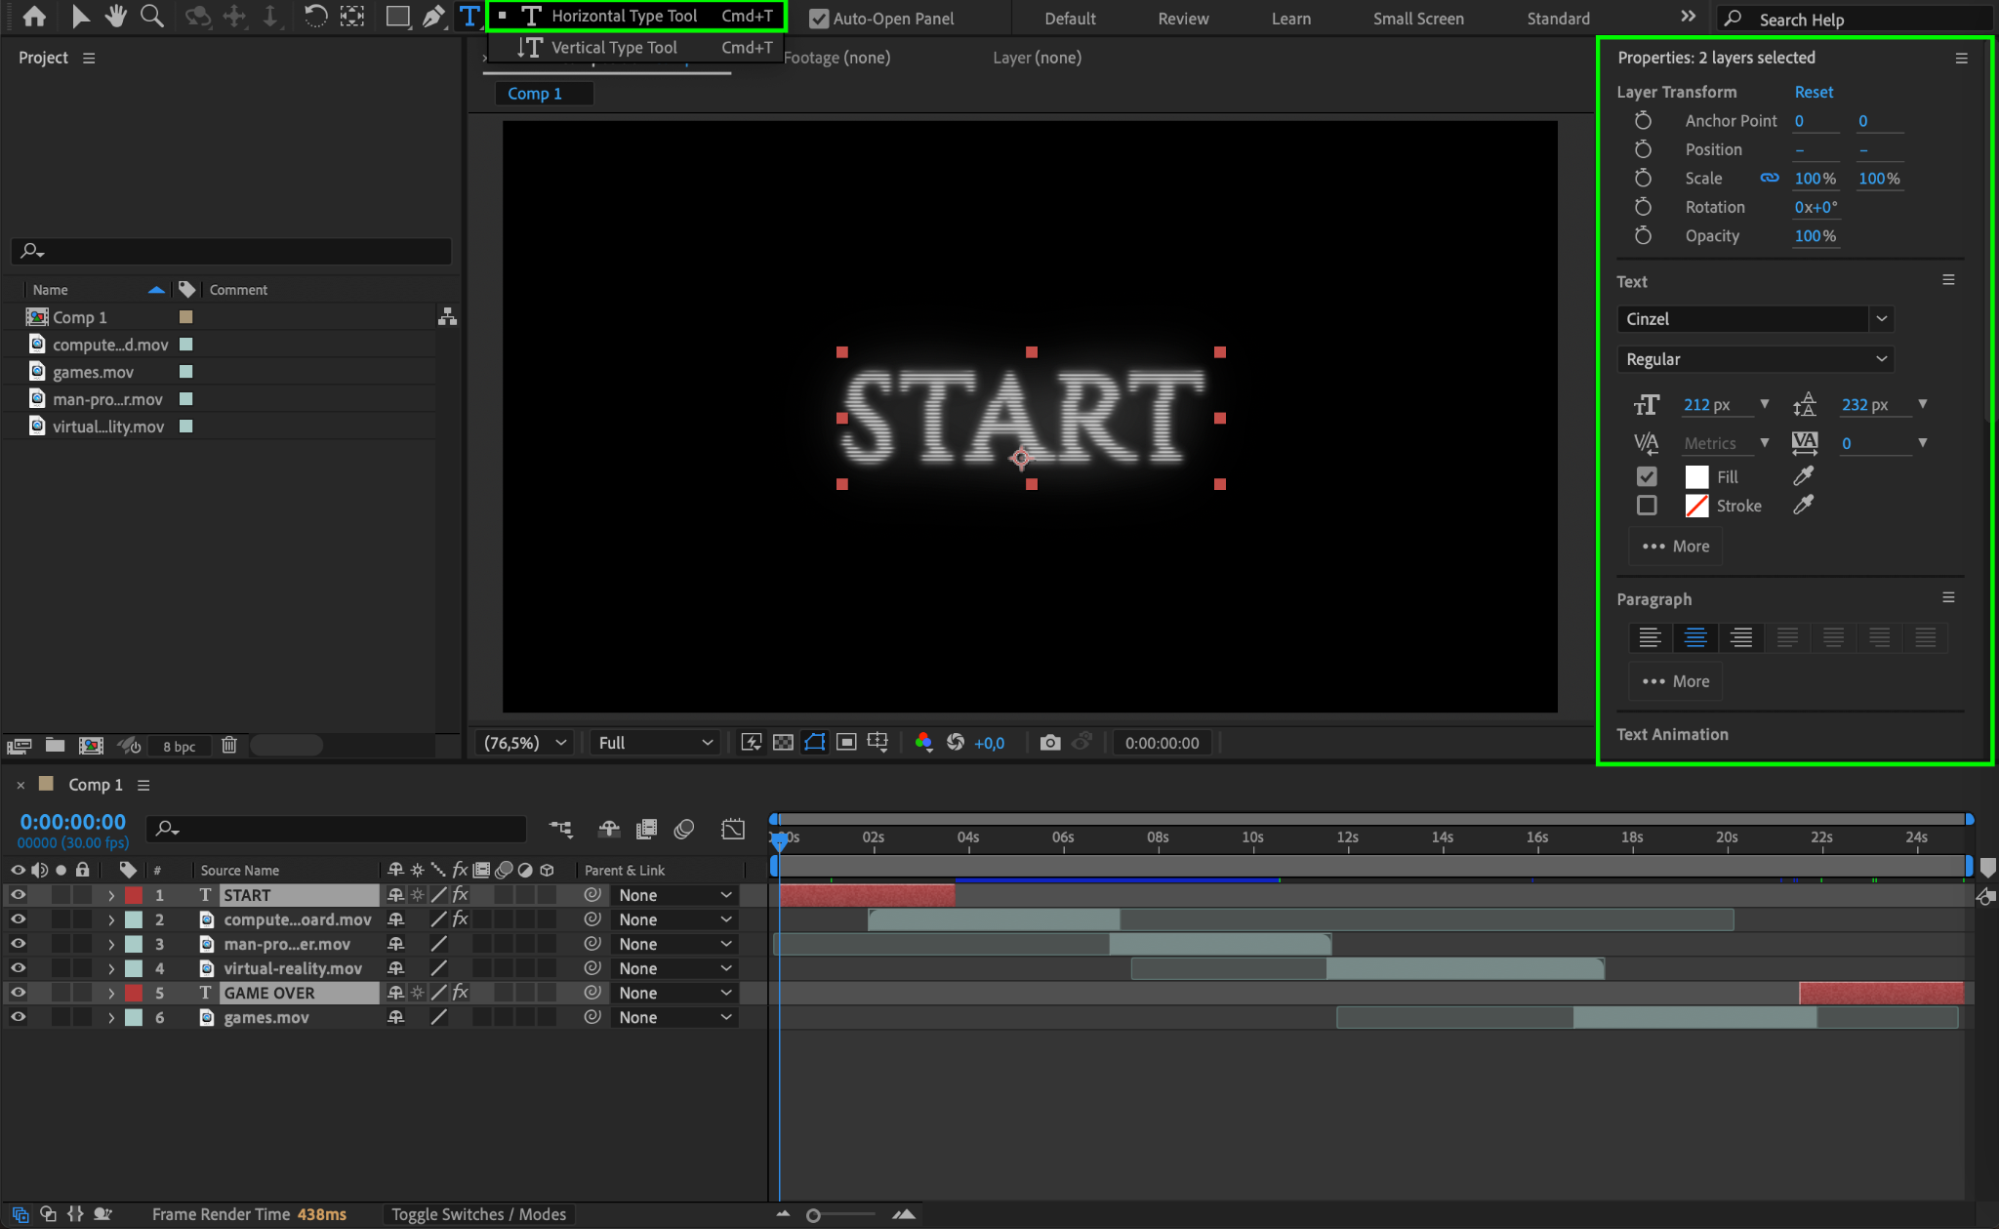Open the Full resolution dropdown
Viewport: 1999px width, 1229px height.
coord(655,742)
